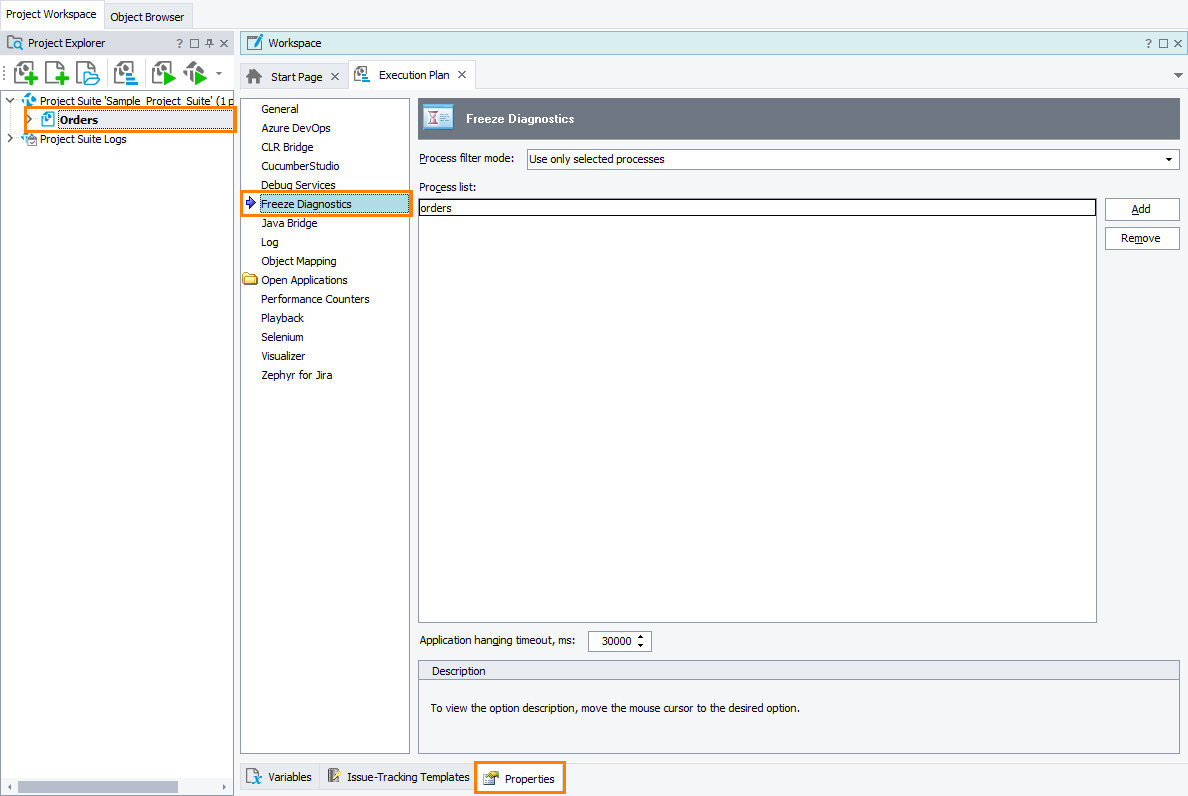
Task: Click the Add button for process list
Action: click(1141, 209)
